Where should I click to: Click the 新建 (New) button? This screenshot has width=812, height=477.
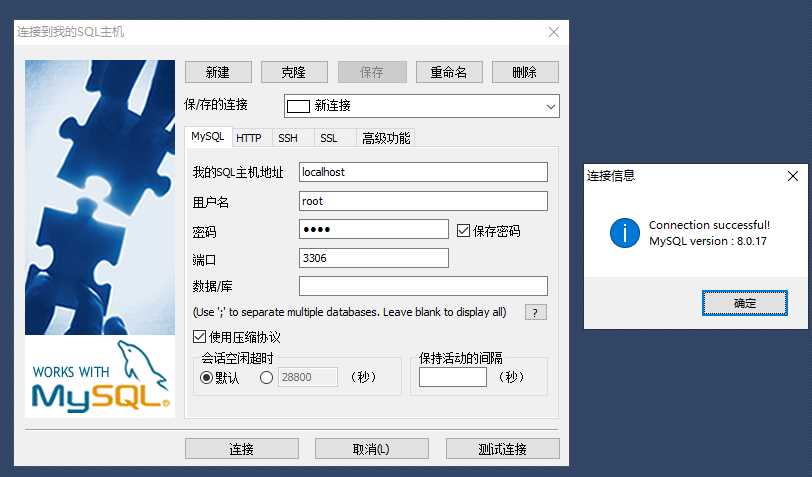click(218, 72)
